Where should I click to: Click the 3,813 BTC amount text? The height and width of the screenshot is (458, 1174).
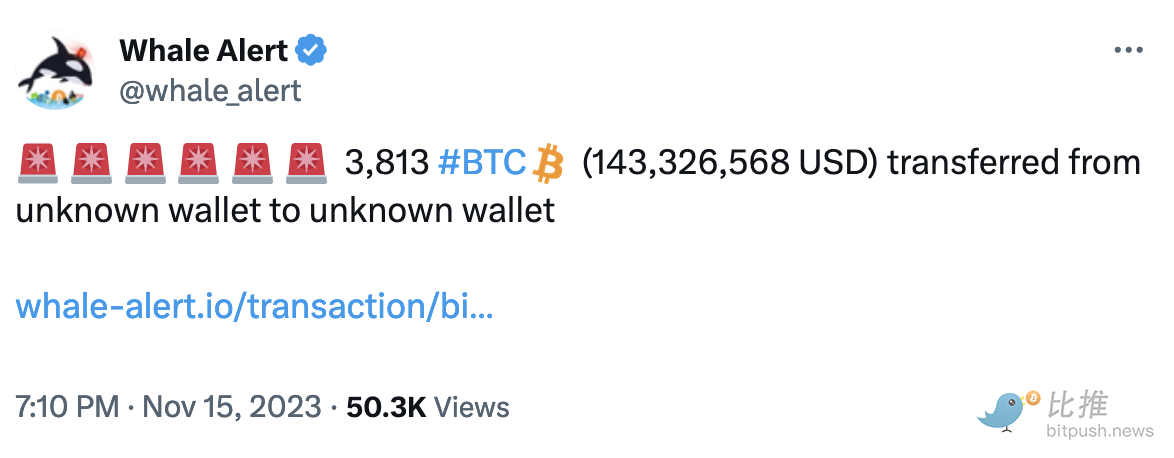click(x=386, y=162)
